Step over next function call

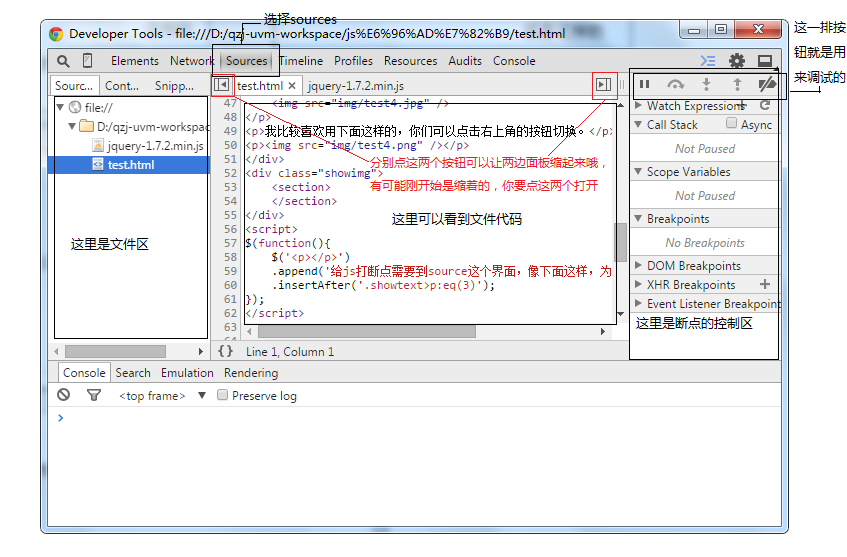(675, 84)
